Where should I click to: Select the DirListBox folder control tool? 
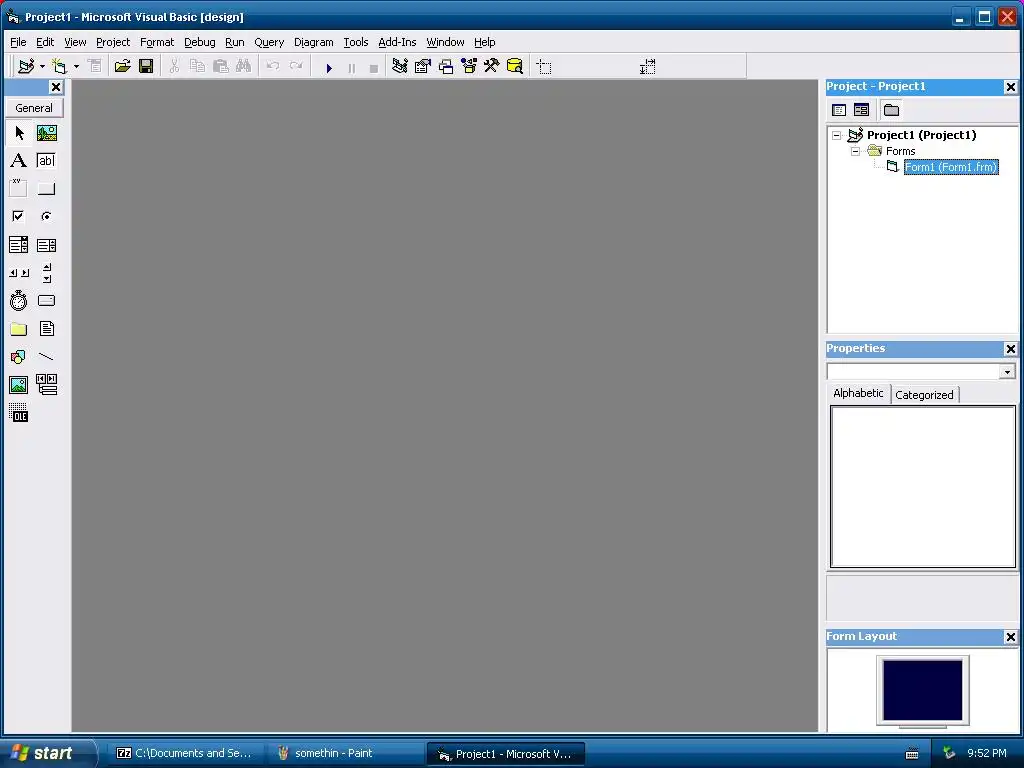click(x=19, y=328)
